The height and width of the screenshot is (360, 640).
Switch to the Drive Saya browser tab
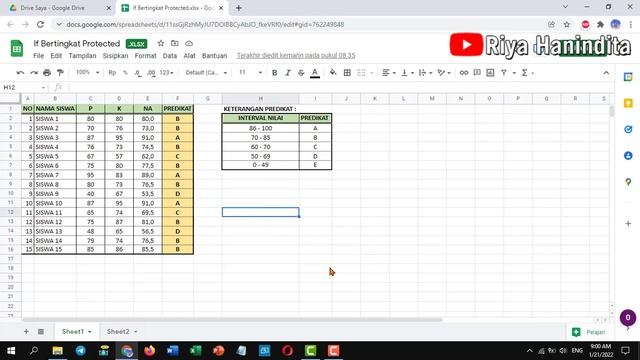60,8
